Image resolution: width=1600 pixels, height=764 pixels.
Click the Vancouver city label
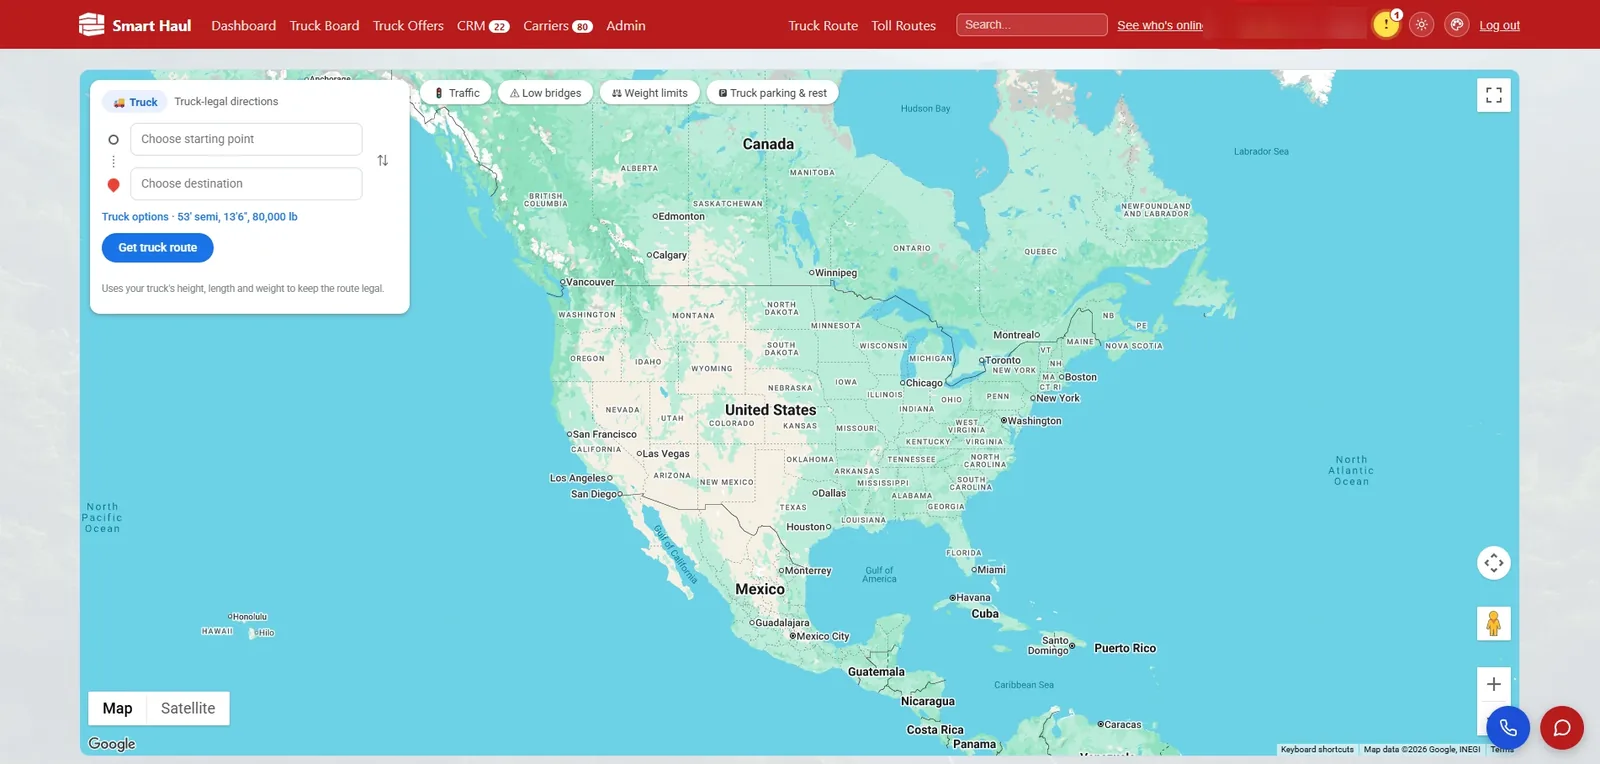pyautogui.click(x=588, y=282)
